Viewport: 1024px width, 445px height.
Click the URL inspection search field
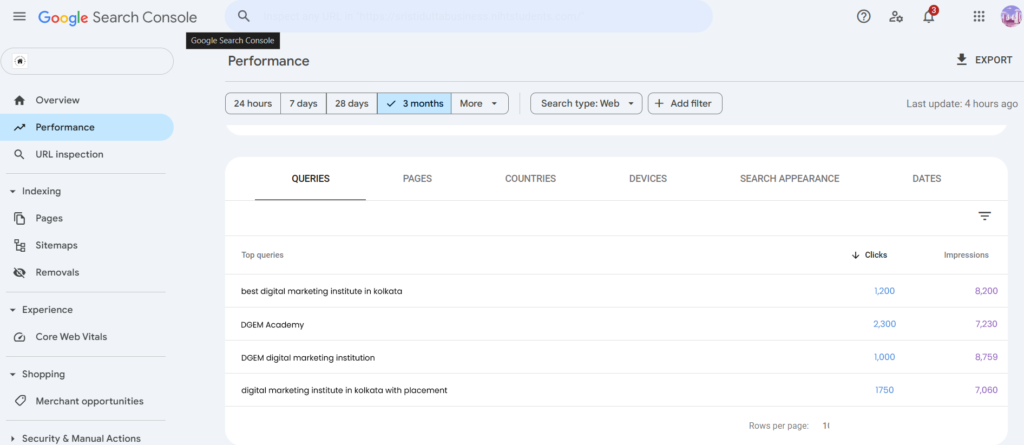tap(468, 16)
